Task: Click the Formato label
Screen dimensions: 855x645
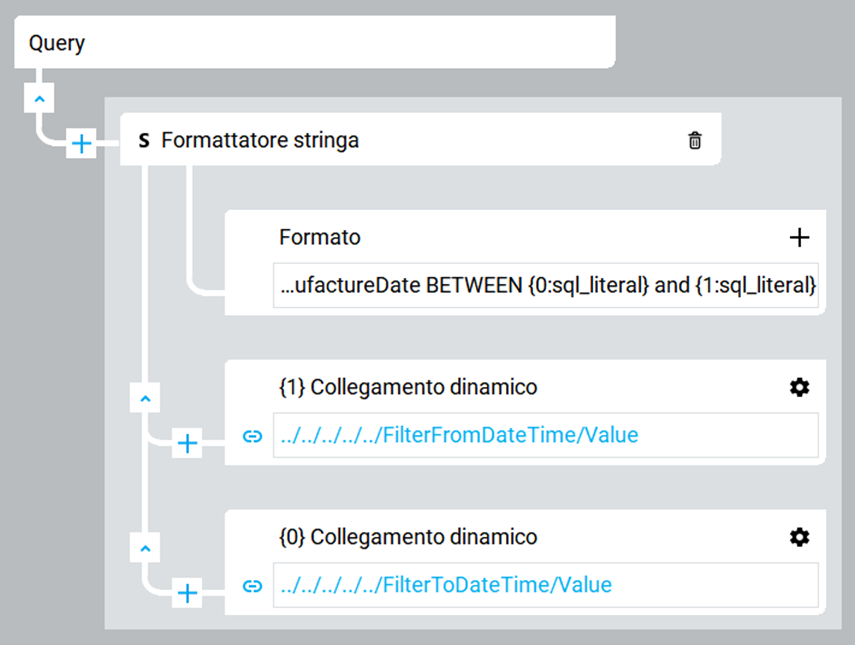Action: click(320, 237)
